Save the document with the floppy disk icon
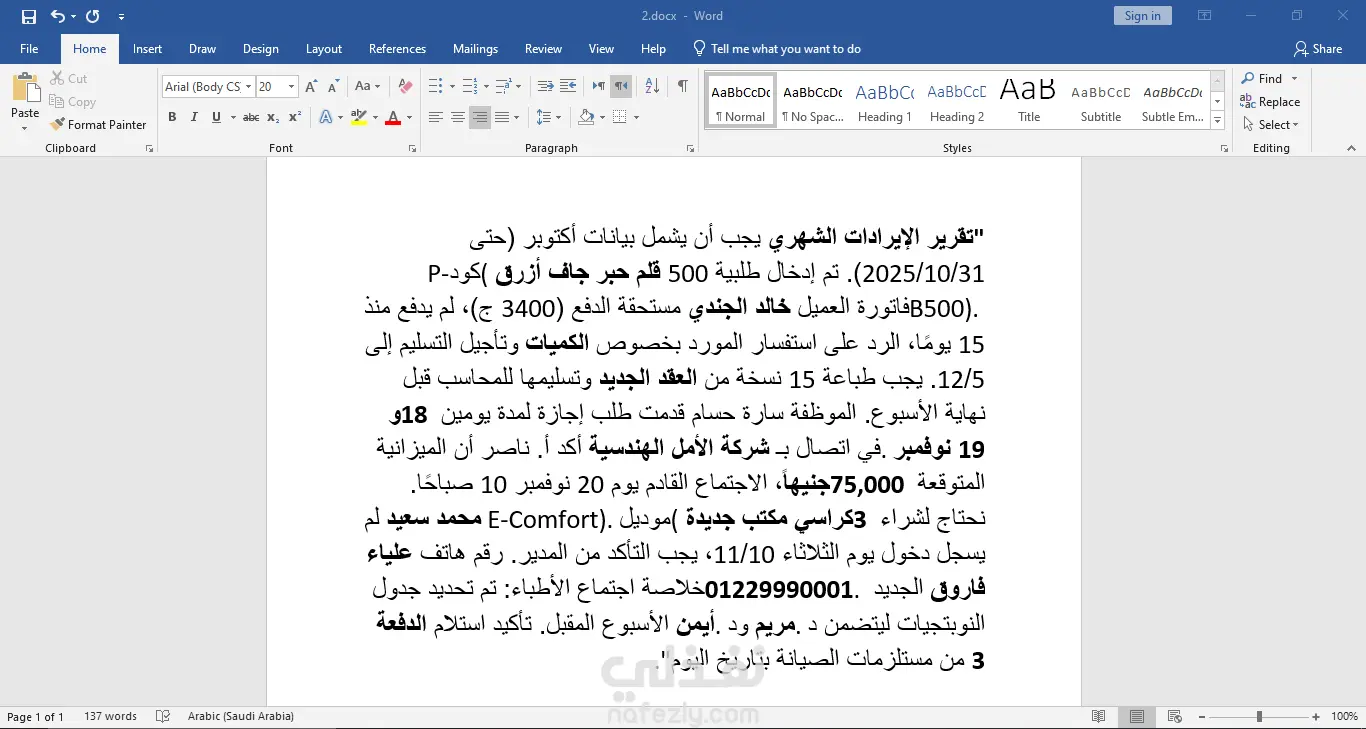This screenshot has width=1366, height=729. click(x=28, y=16)
